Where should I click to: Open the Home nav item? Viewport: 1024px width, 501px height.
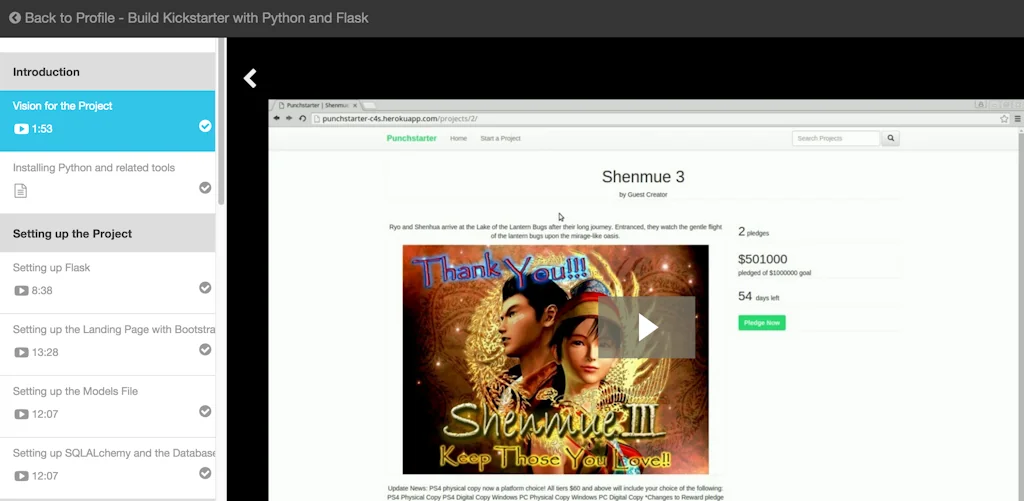458,138
